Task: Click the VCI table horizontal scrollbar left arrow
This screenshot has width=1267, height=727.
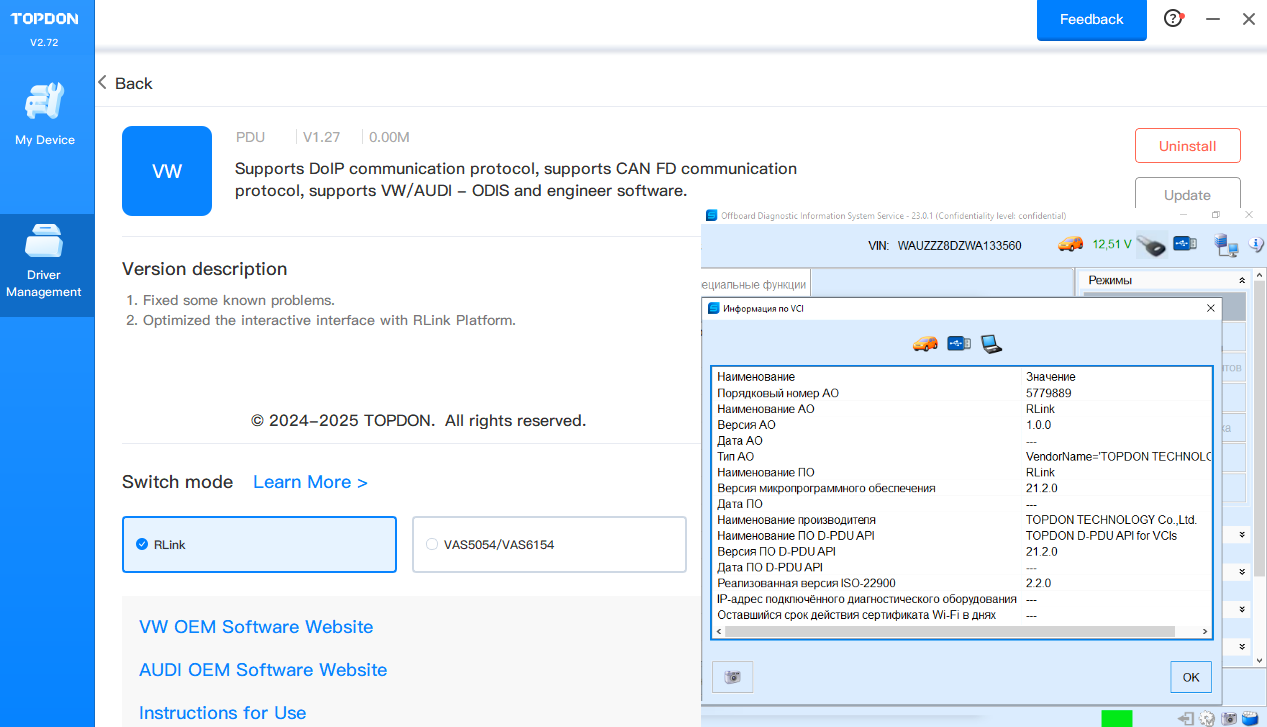Action: pos(718,631)
